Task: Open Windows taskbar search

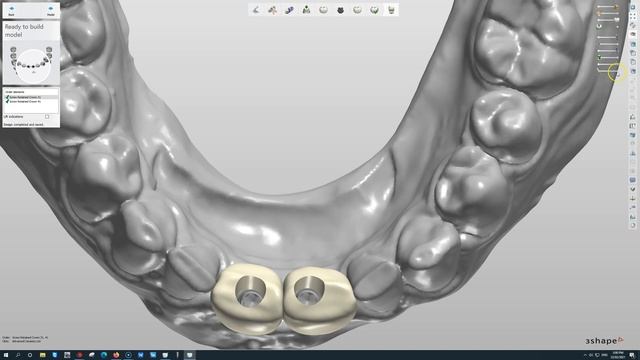Action: pyautogui.click(x=18, y=355)
